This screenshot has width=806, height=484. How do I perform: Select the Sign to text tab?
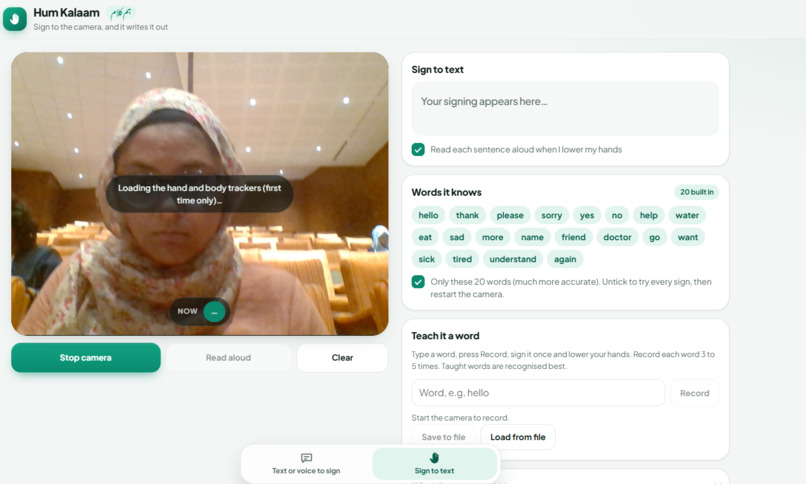434,463
